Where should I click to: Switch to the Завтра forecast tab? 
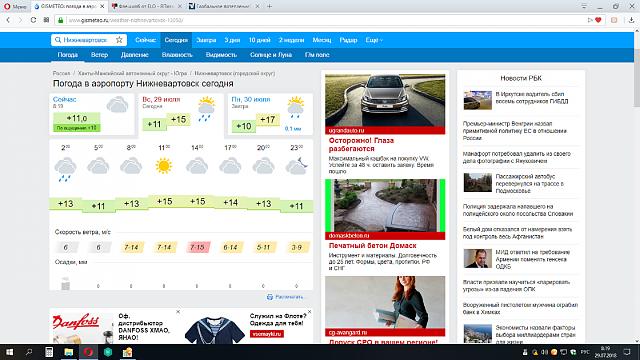(206, 40)
